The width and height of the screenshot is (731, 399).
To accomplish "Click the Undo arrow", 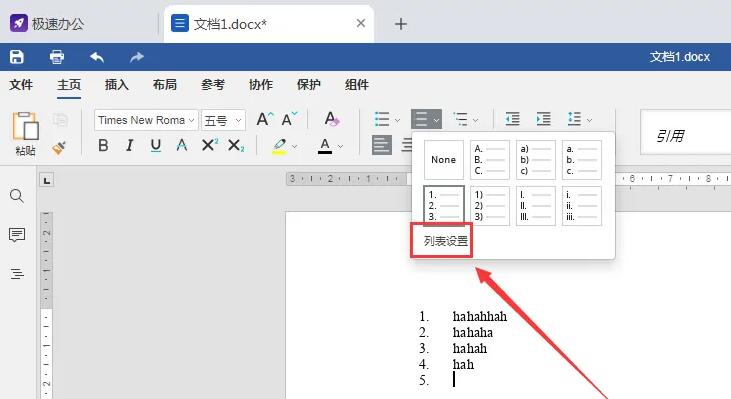I will [97, 57].
